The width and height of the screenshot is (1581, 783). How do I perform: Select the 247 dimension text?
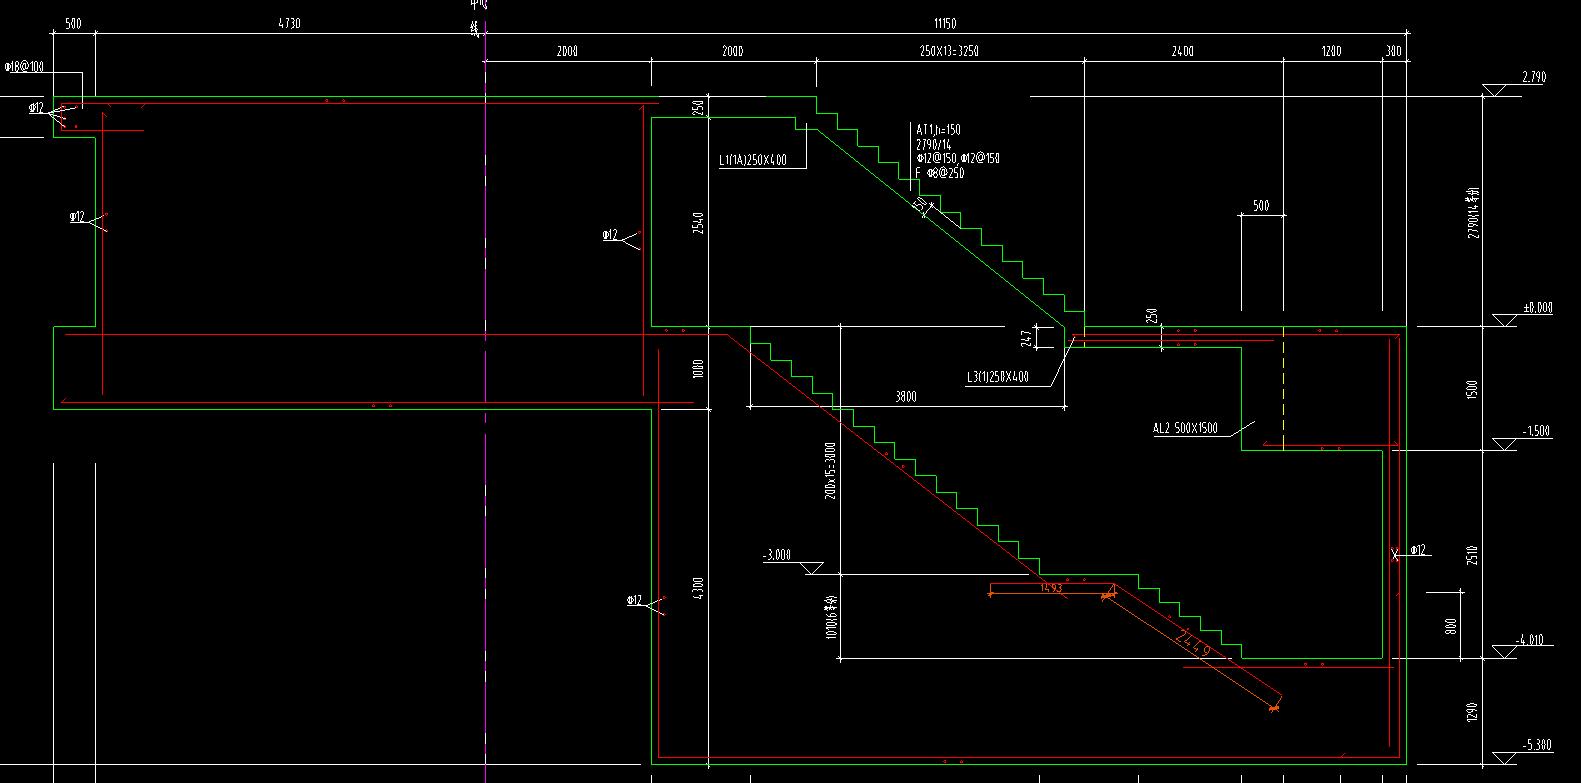(1025, 339)
